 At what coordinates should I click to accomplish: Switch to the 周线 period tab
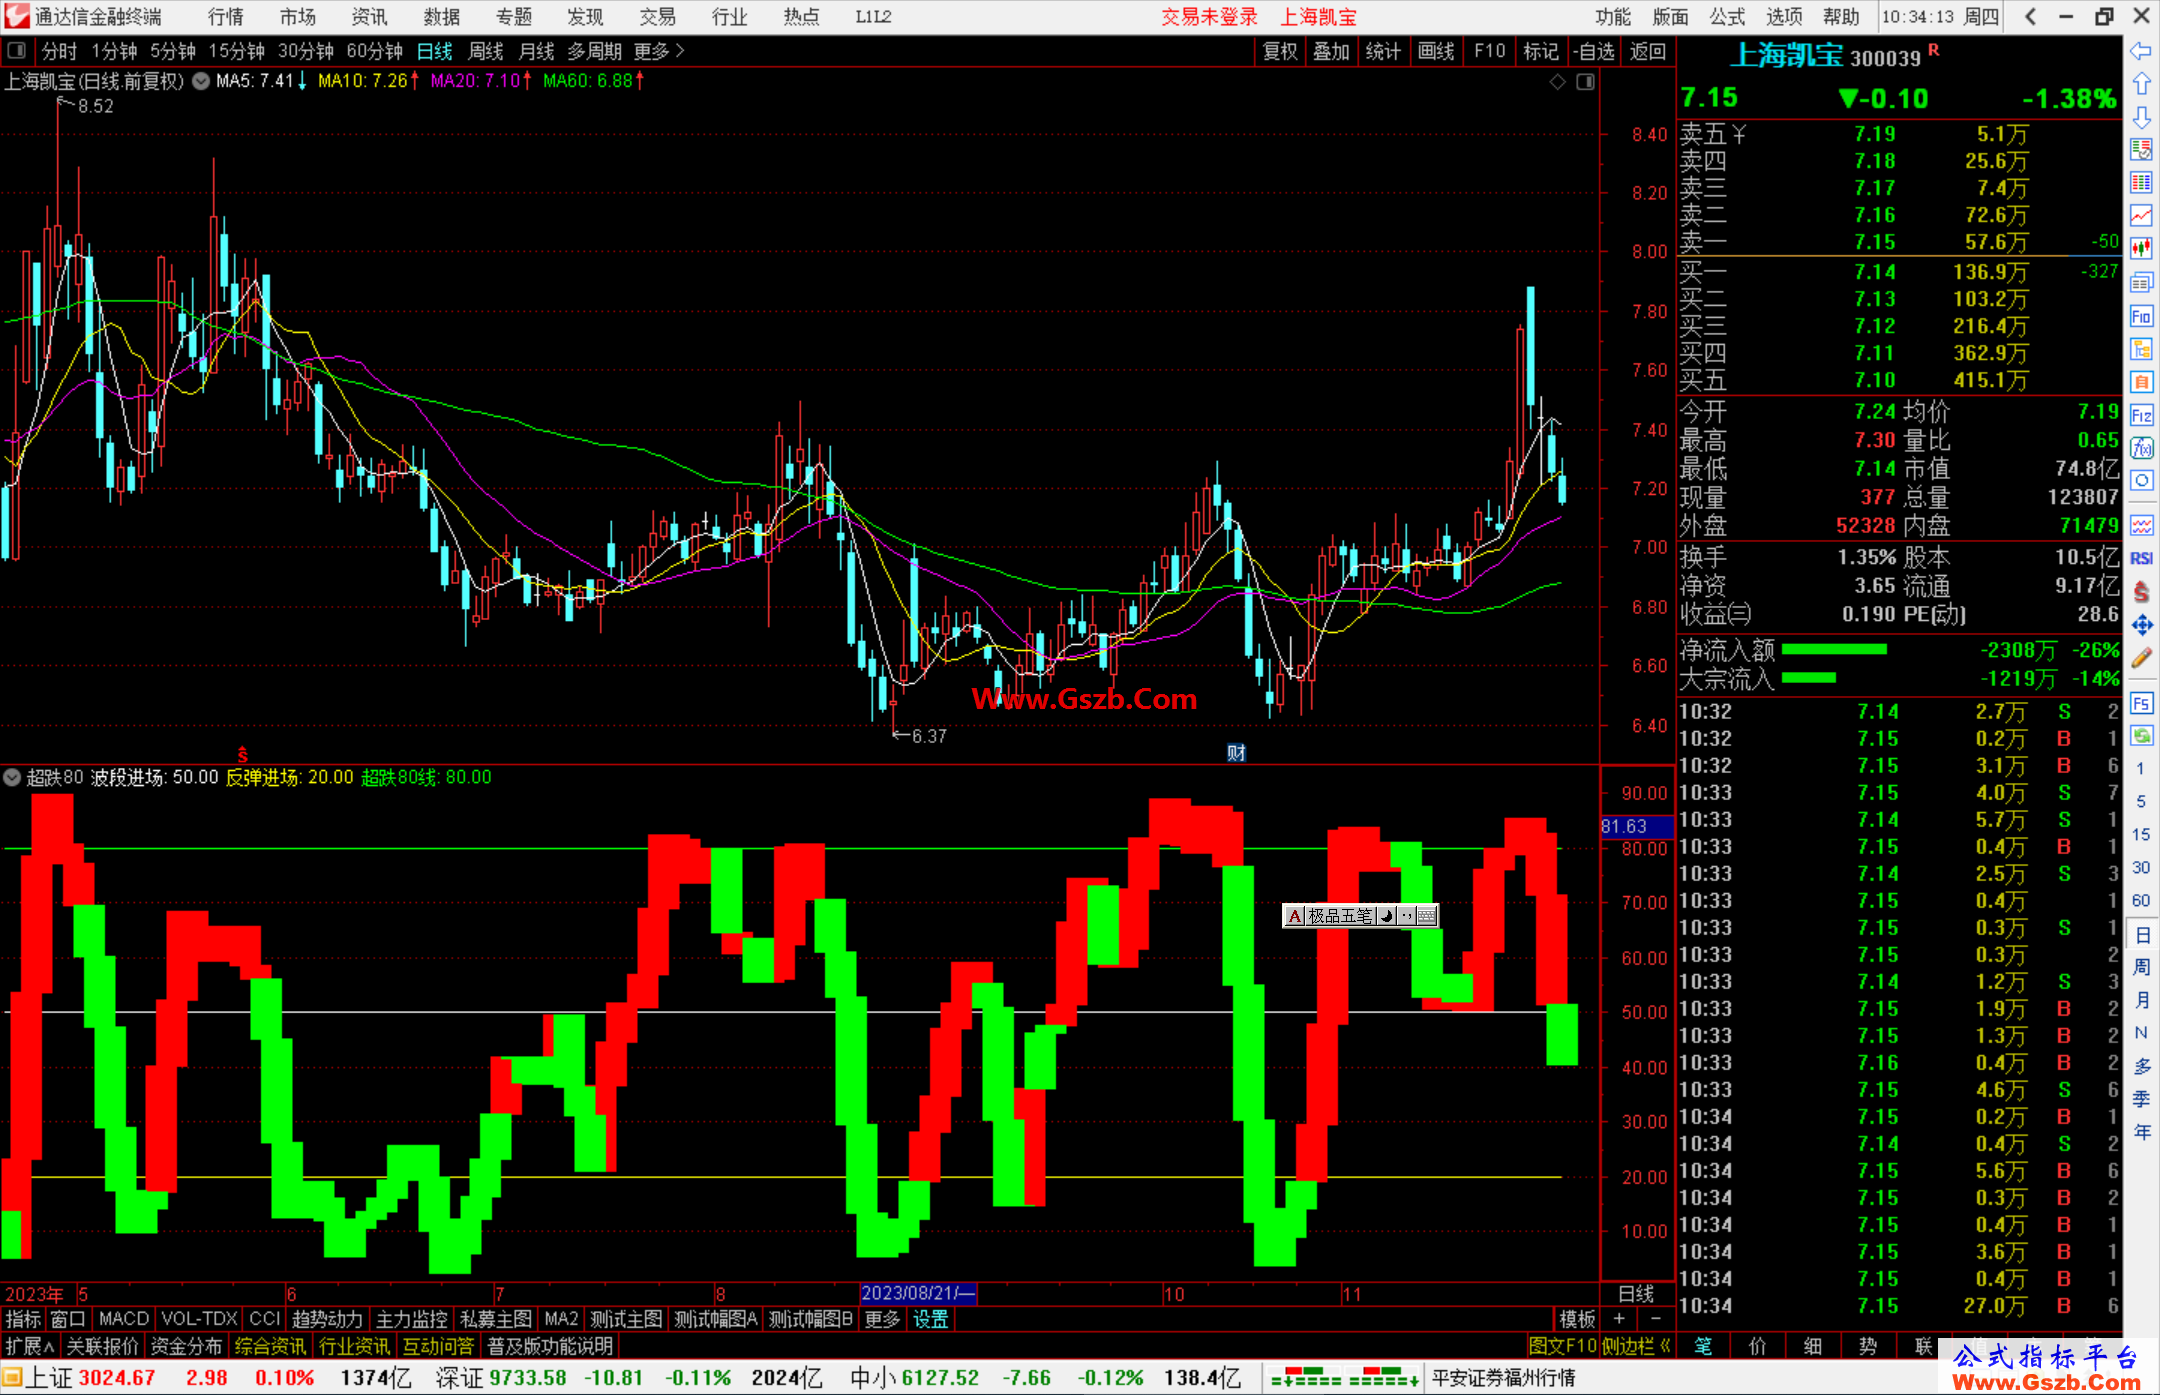486,51
